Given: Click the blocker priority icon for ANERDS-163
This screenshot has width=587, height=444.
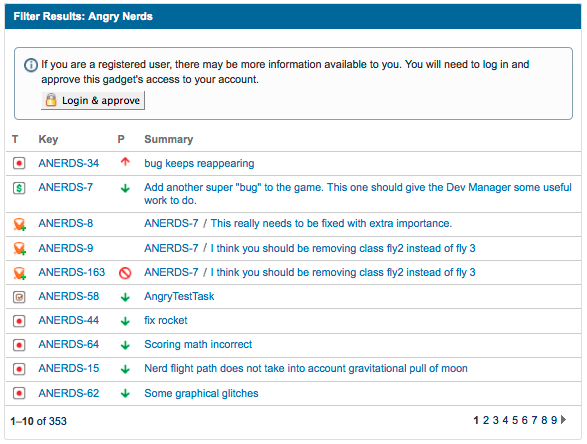Looking at the screenshot, I should (125, 273).
